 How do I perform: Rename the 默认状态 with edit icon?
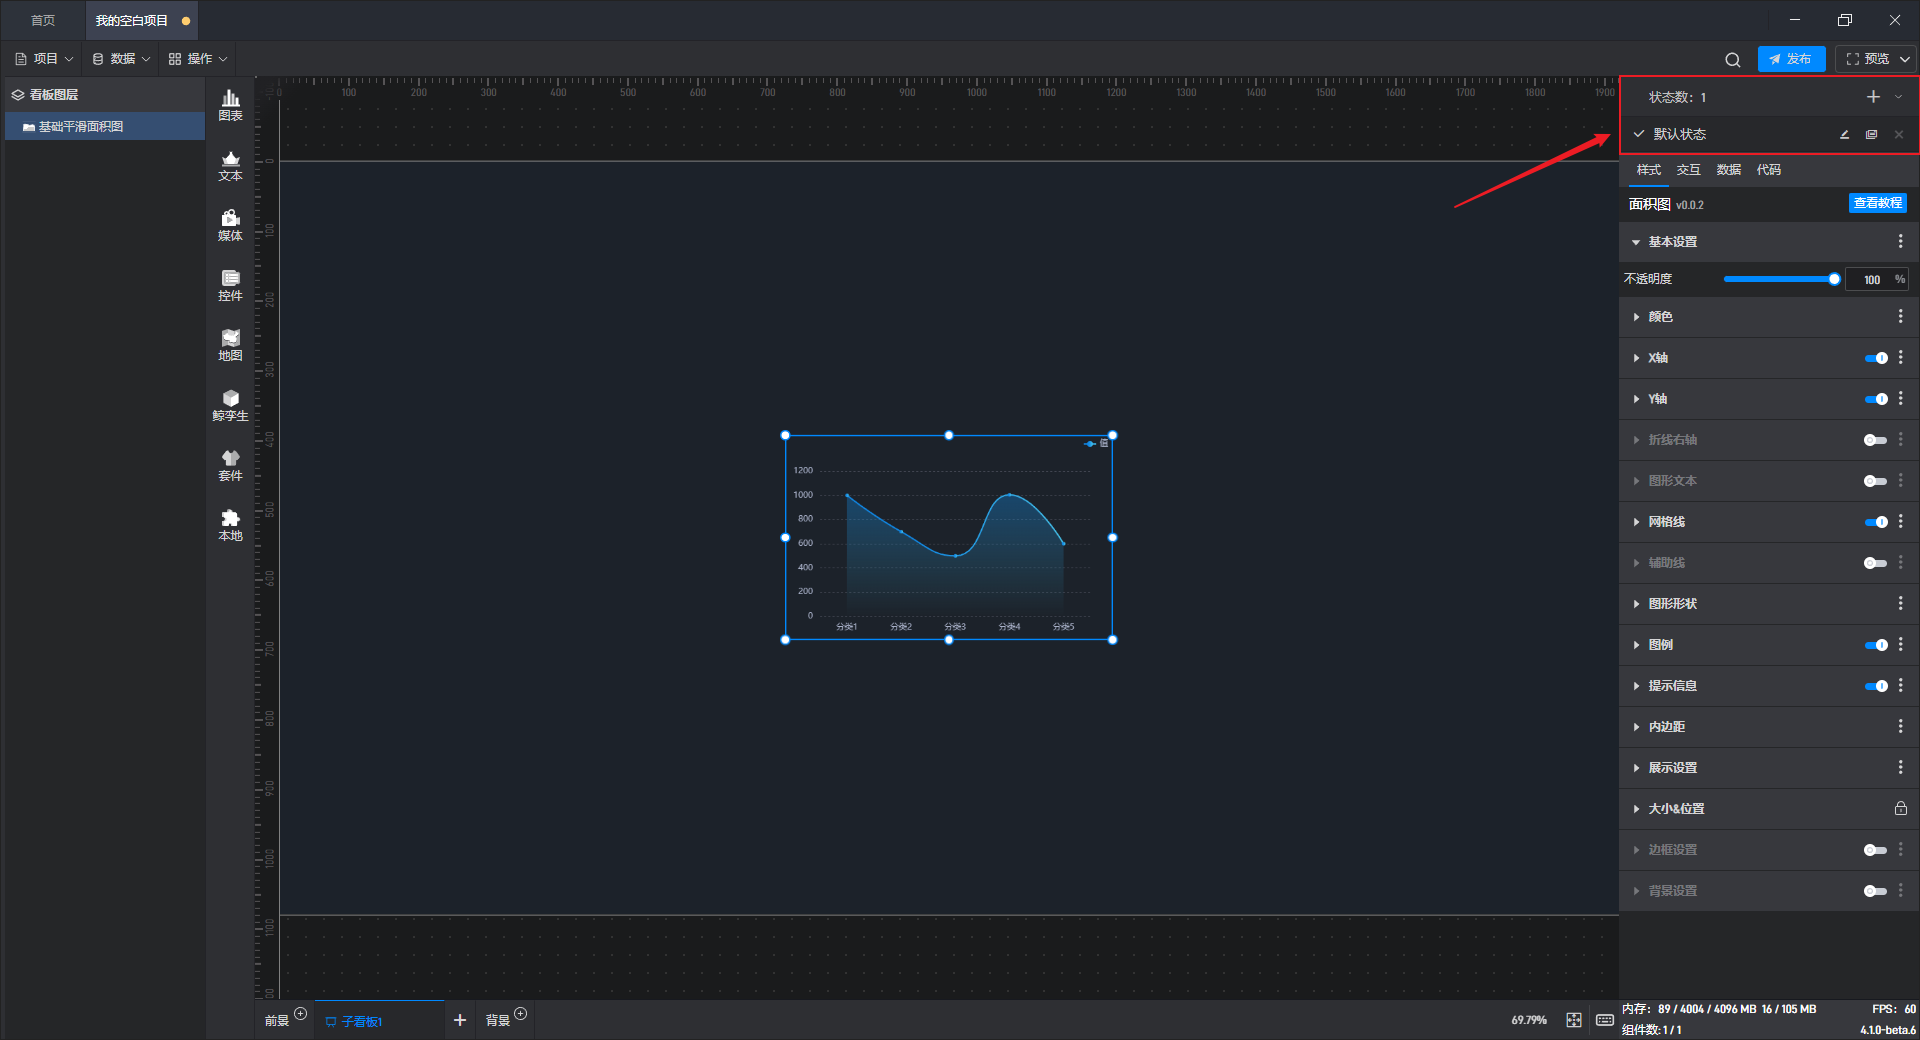coord(1844,134)
